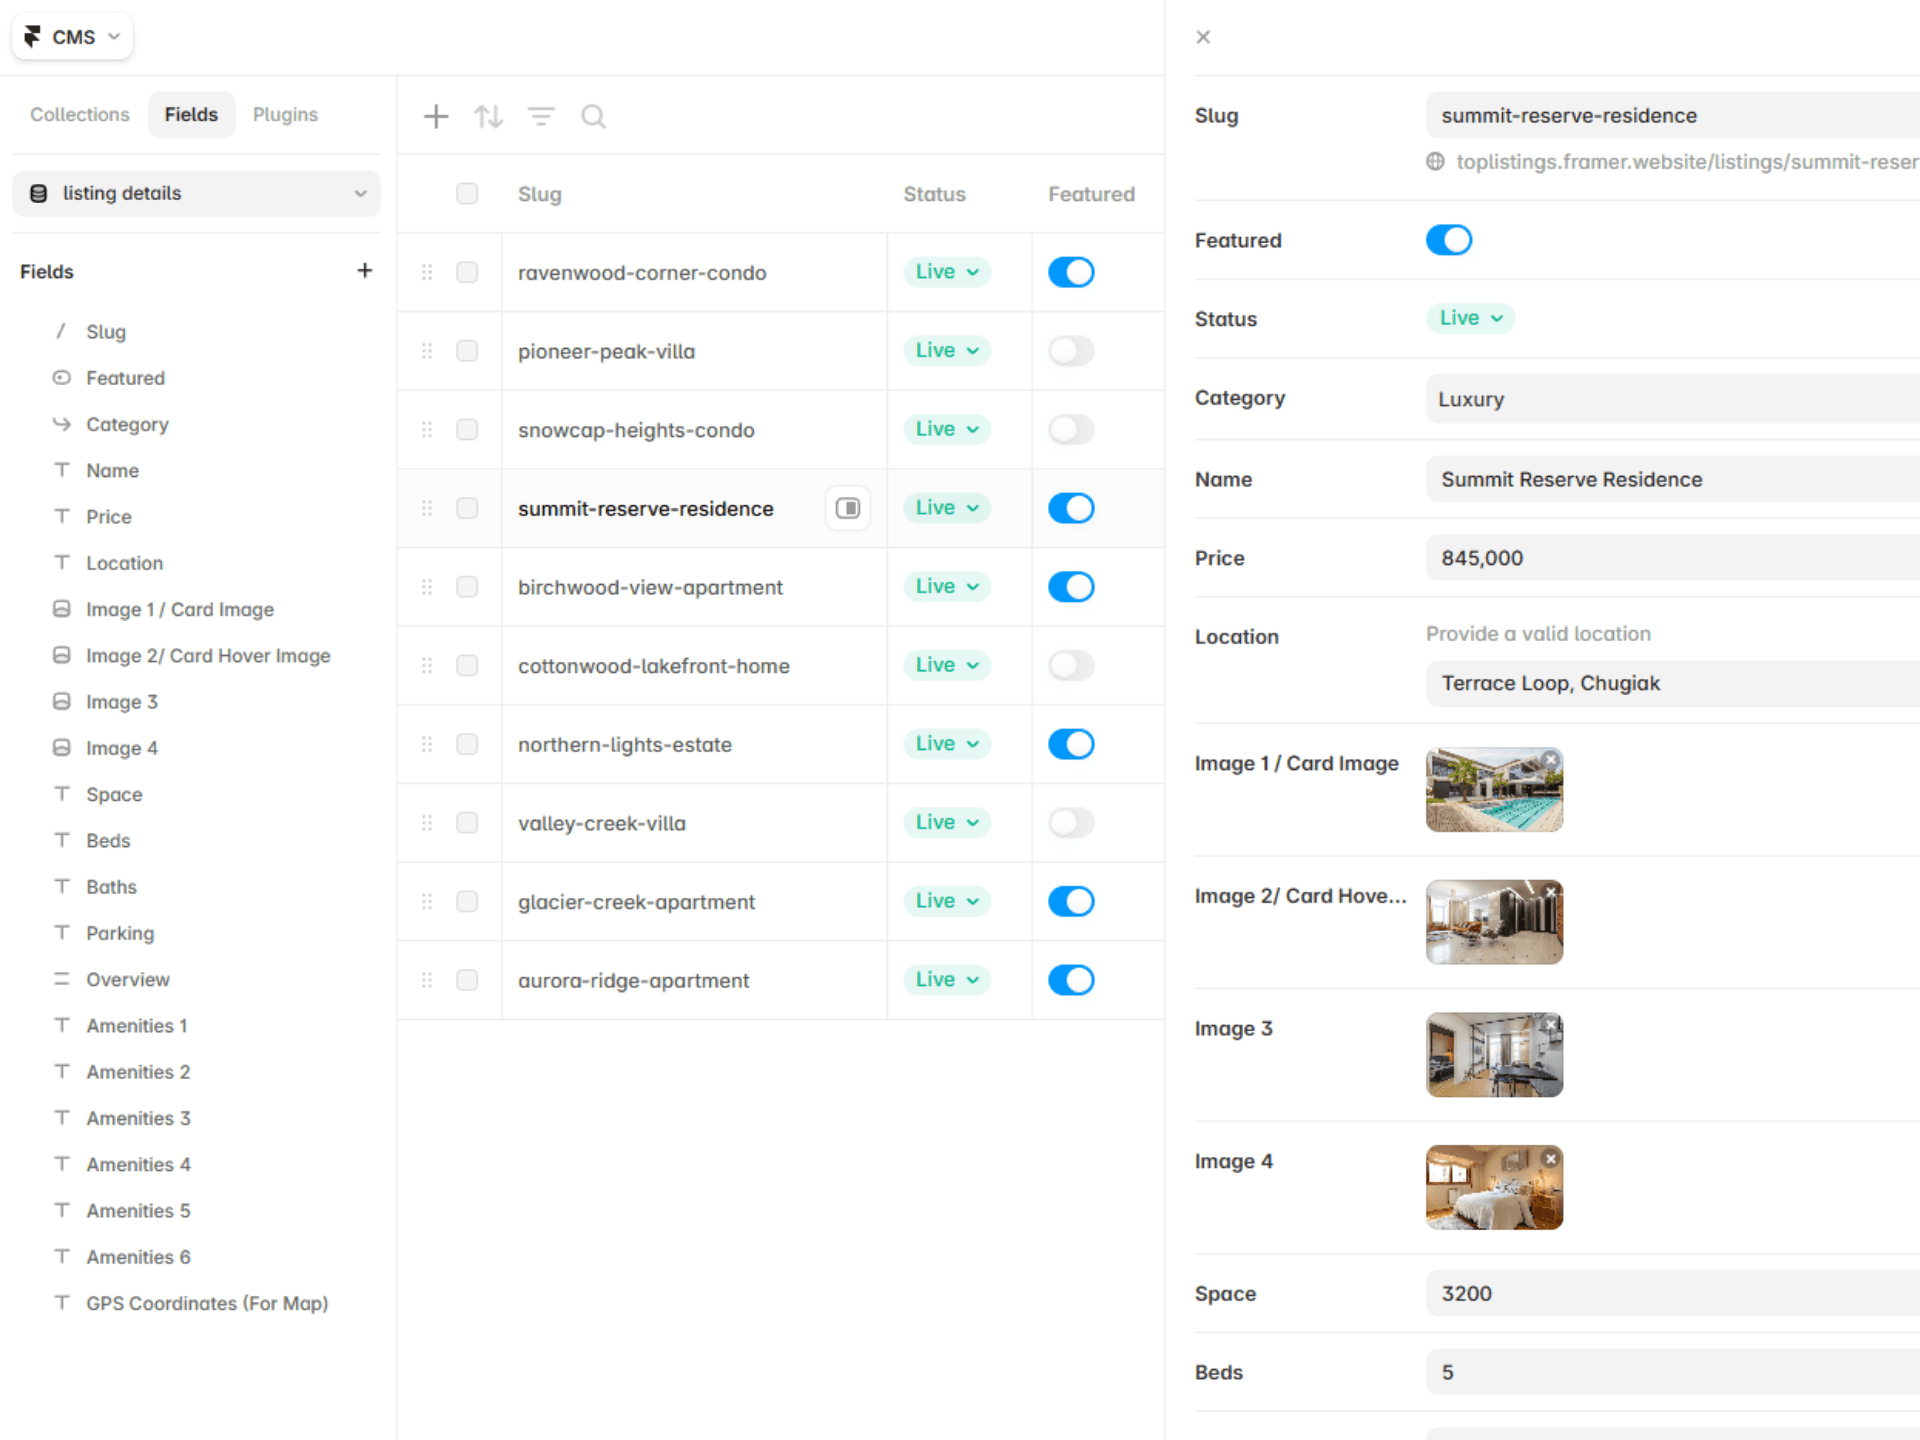The image size is (1920, 1440).
Task: Click the sort arrows icon in toolbar
Action: click(488, 116)
